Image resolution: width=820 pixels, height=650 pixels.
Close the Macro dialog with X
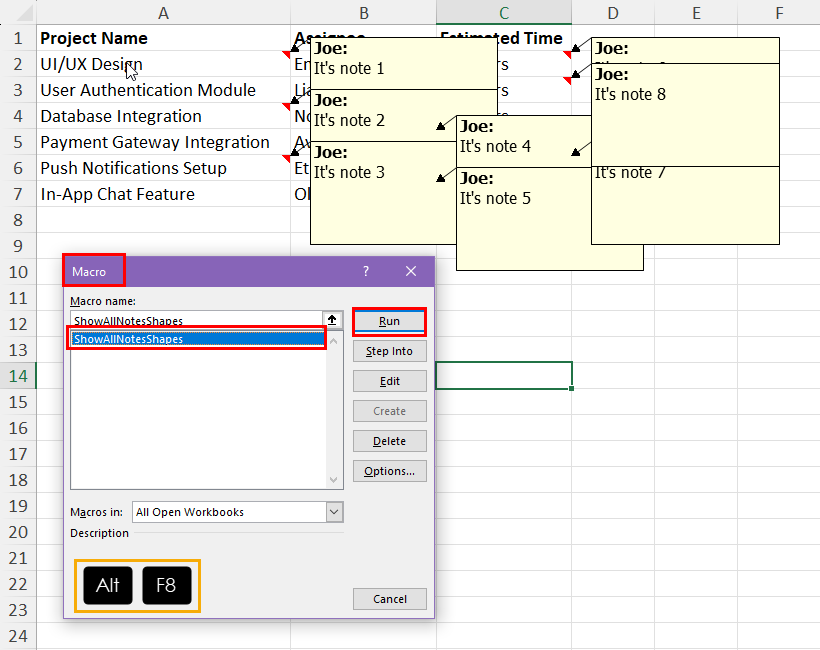pos(411,271)
